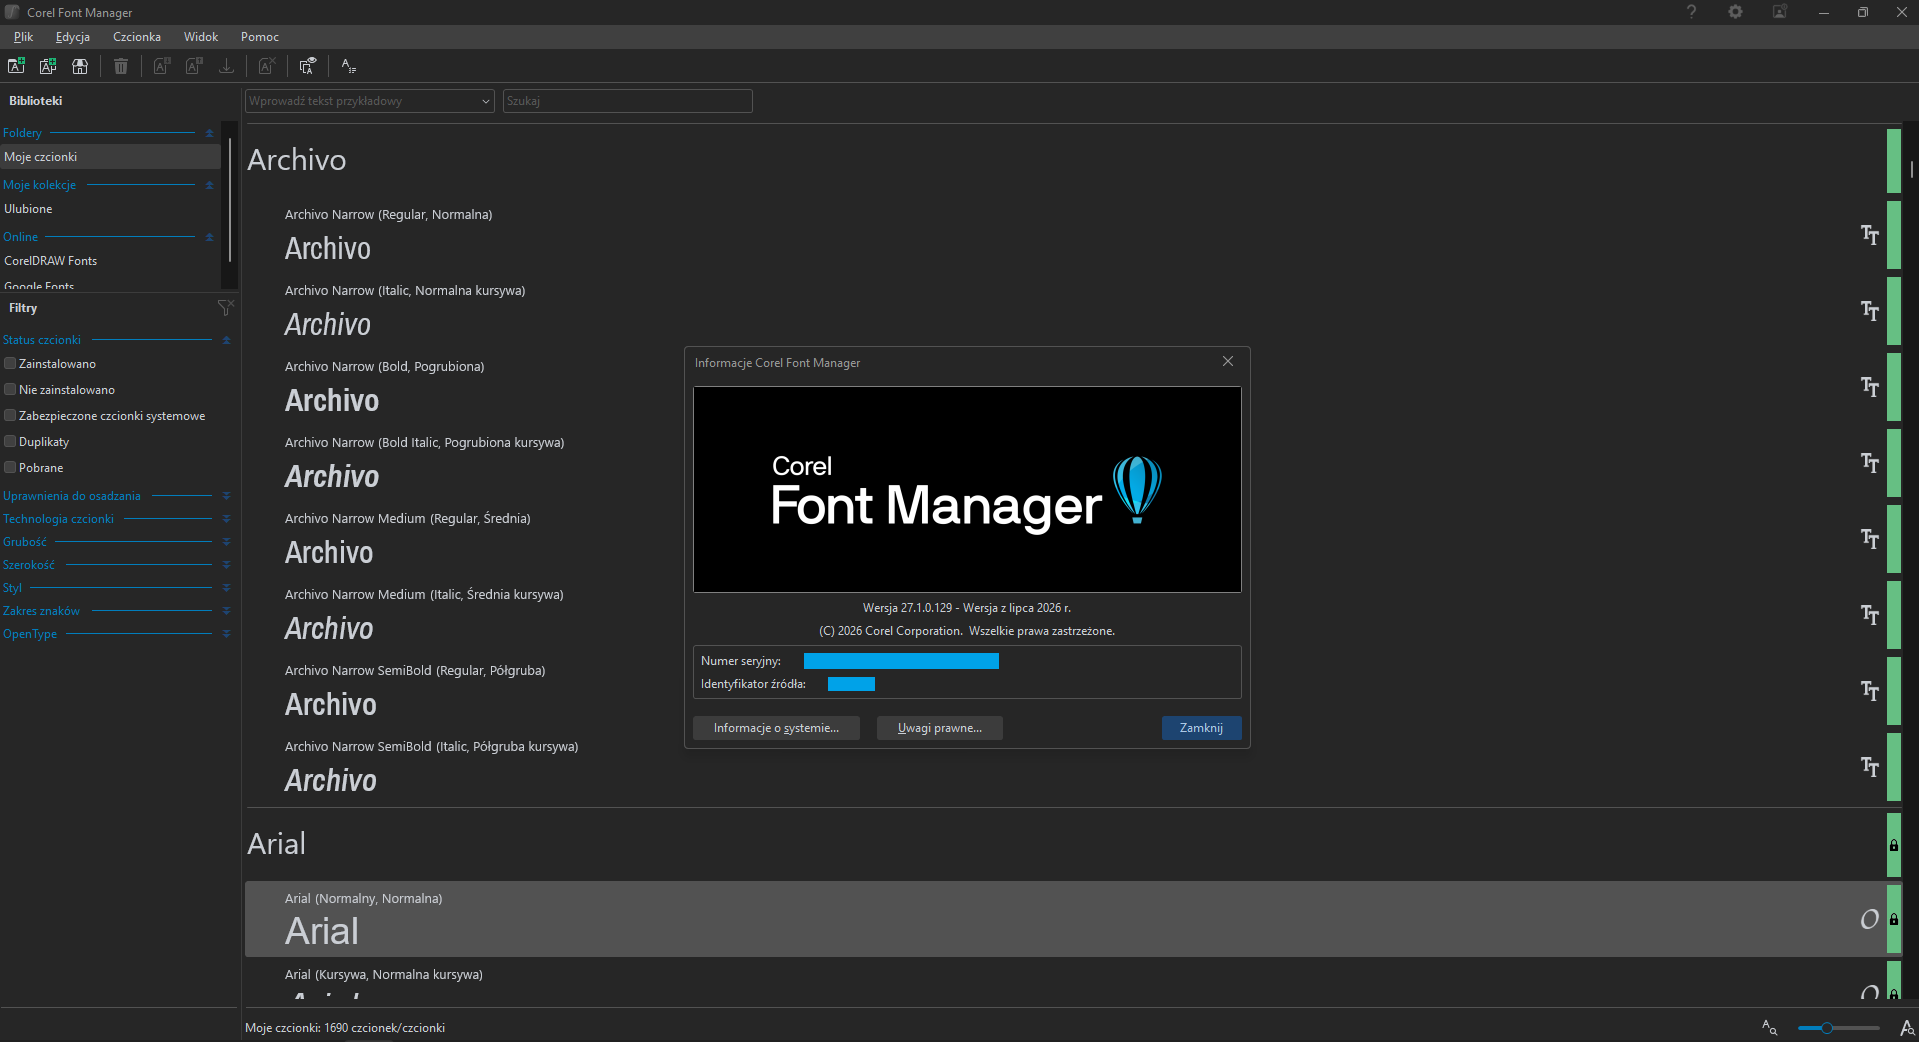Click the download arrow icon in the toolbar
Screen dimensions: 1919x1042
pos(227,66)
